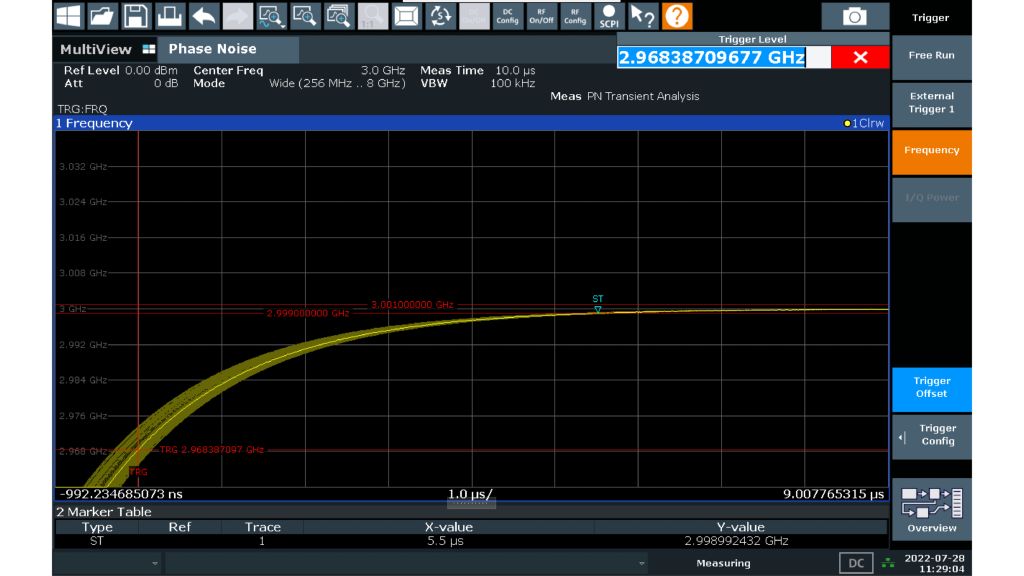The width and height of the screenshot is (1024, 576).
Task: Open the orange help question mark
Action: [x=677, y=16]
